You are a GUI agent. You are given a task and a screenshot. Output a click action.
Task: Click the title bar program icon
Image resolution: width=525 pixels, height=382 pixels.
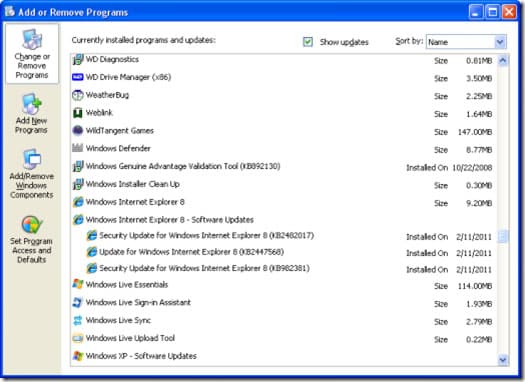point(10,11)
